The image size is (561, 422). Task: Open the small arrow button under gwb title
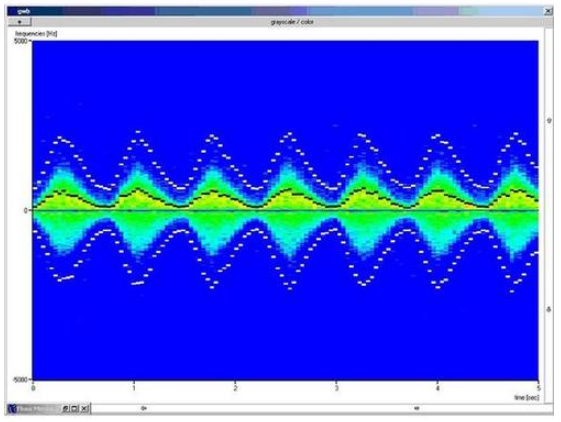coord(20,22)
